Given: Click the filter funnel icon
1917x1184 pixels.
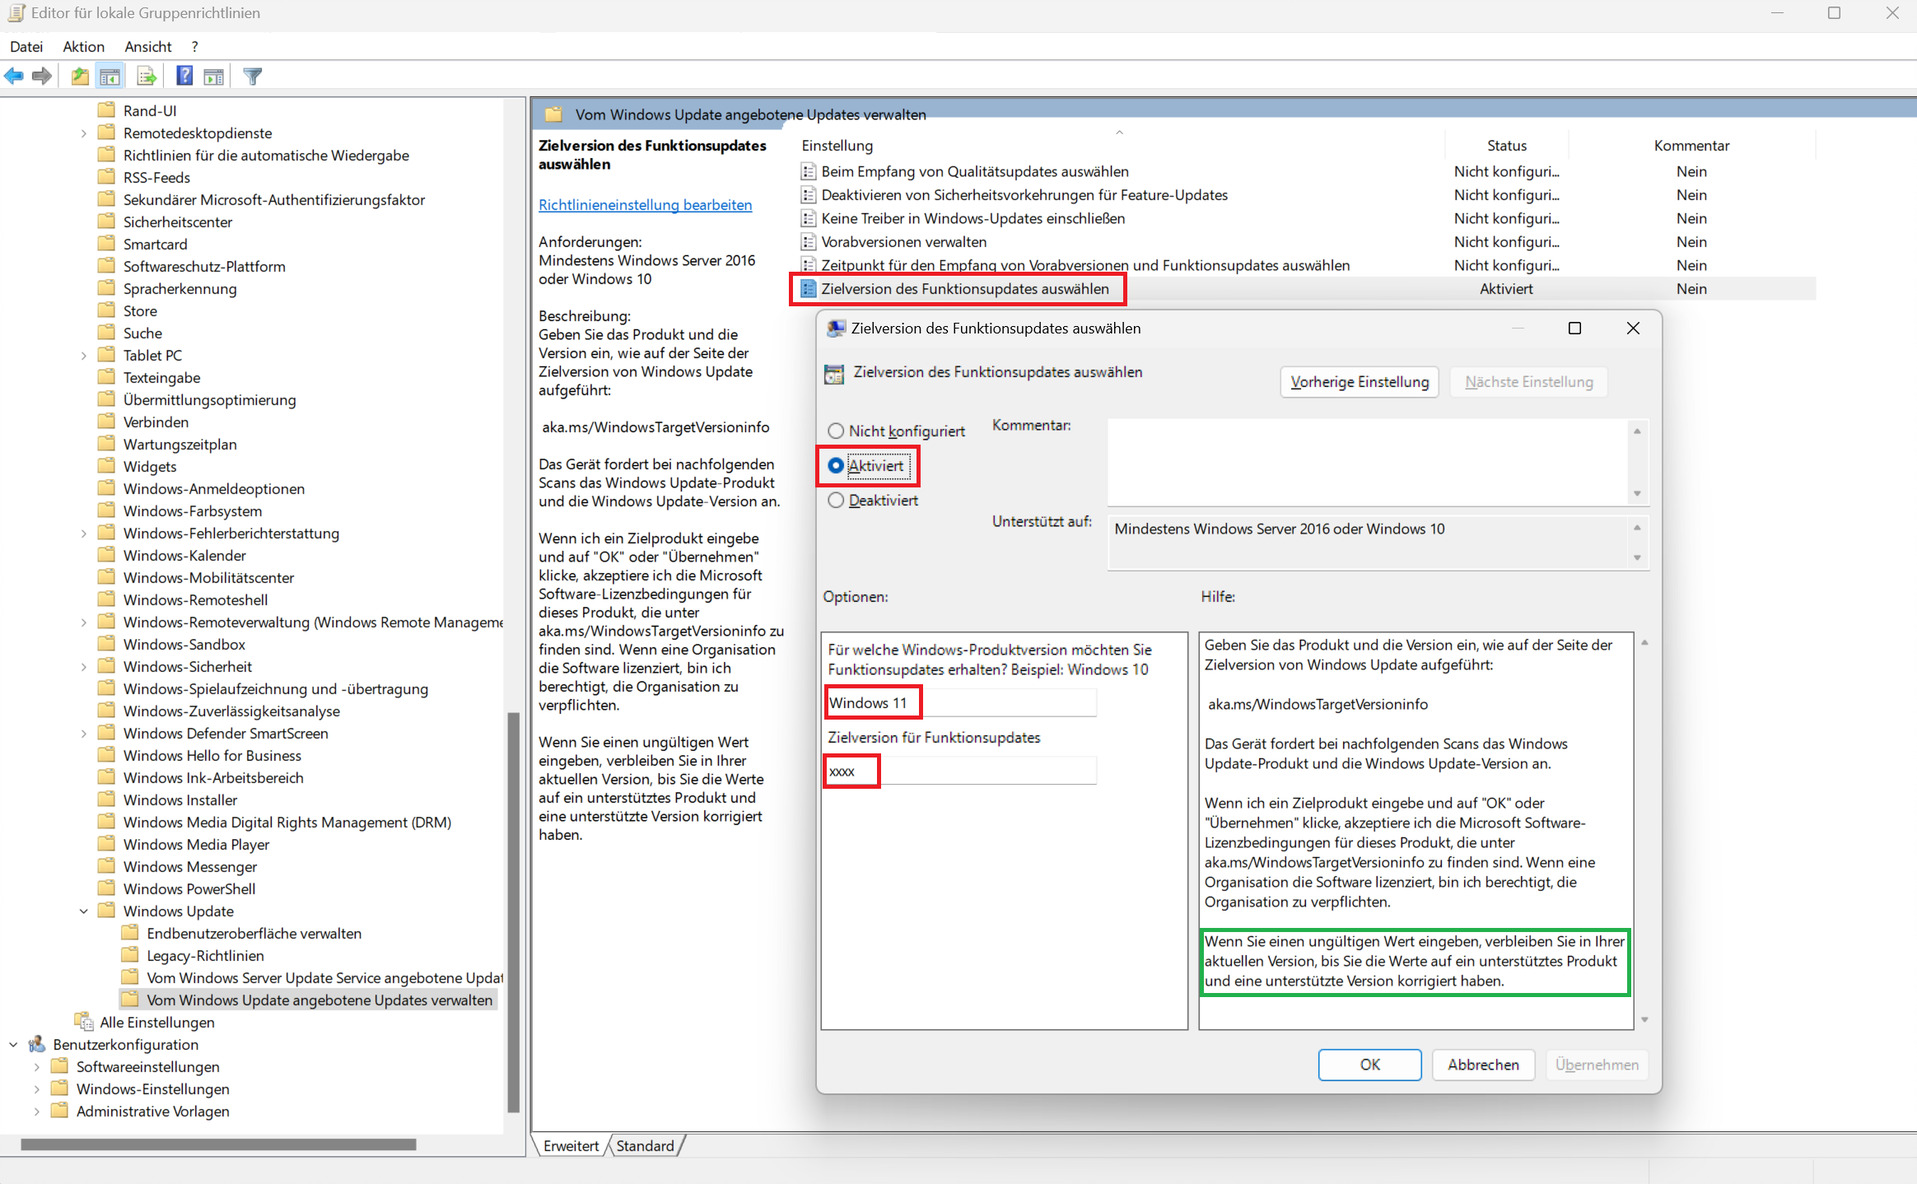Looking at the screenshot, I should (253, 76).
